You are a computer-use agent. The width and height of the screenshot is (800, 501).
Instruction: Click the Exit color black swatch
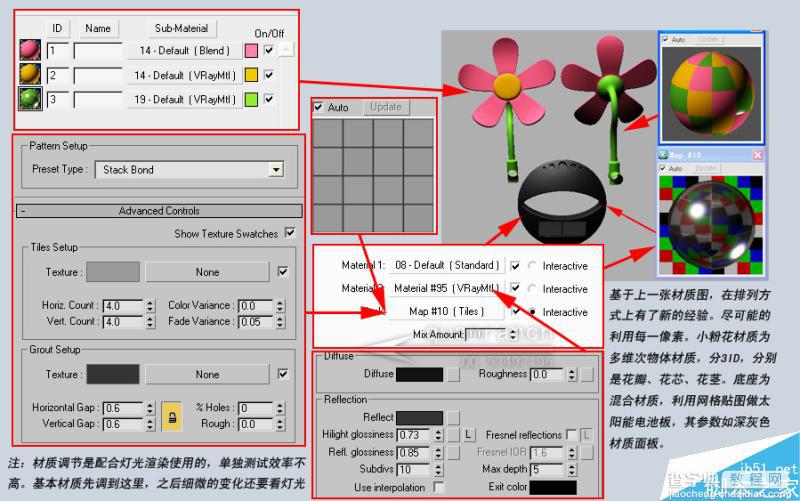coord(553,487)
